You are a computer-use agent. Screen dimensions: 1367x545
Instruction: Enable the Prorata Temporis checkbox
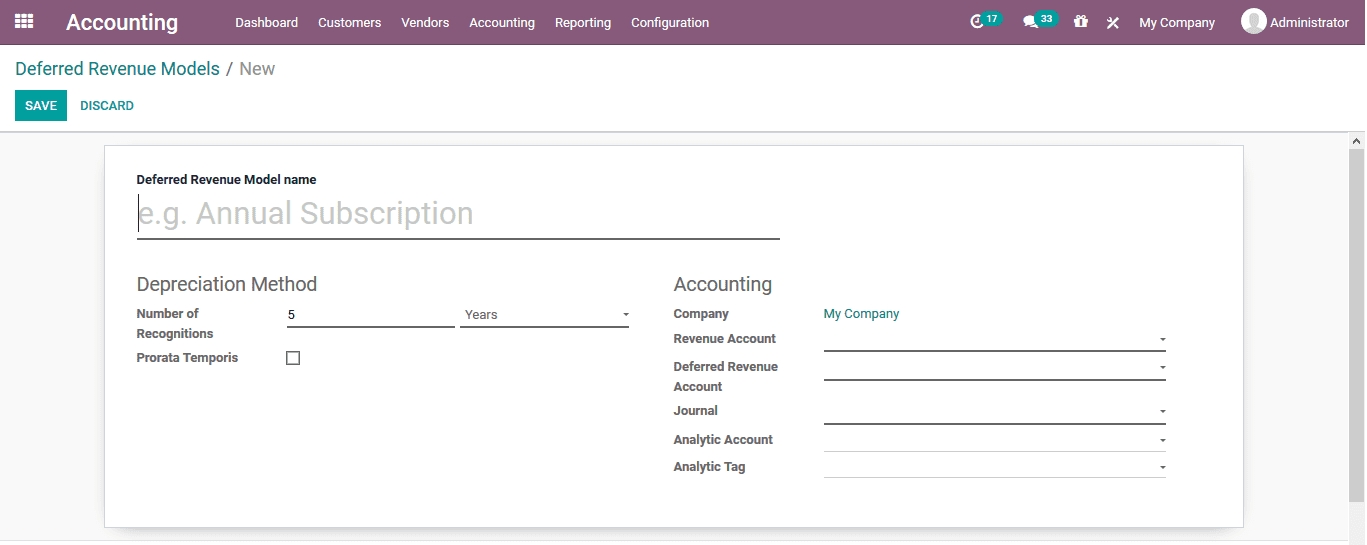tap(293, 358)
